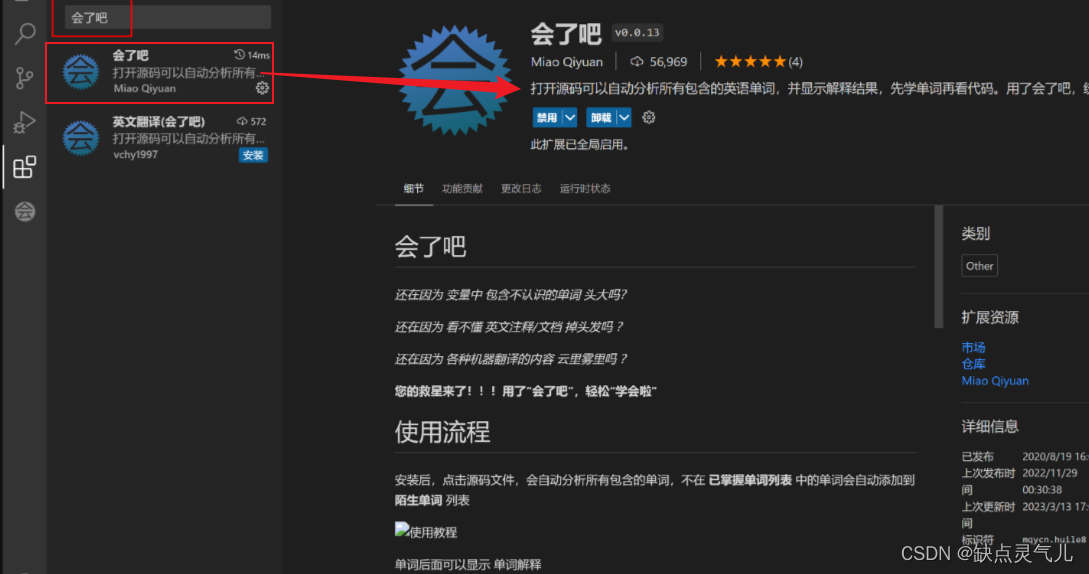The width and height of the screenshot is (1089, 574).
Task: Open the Miao Qiyuan link under 扩展资源
Action: (x=995, y=381)
